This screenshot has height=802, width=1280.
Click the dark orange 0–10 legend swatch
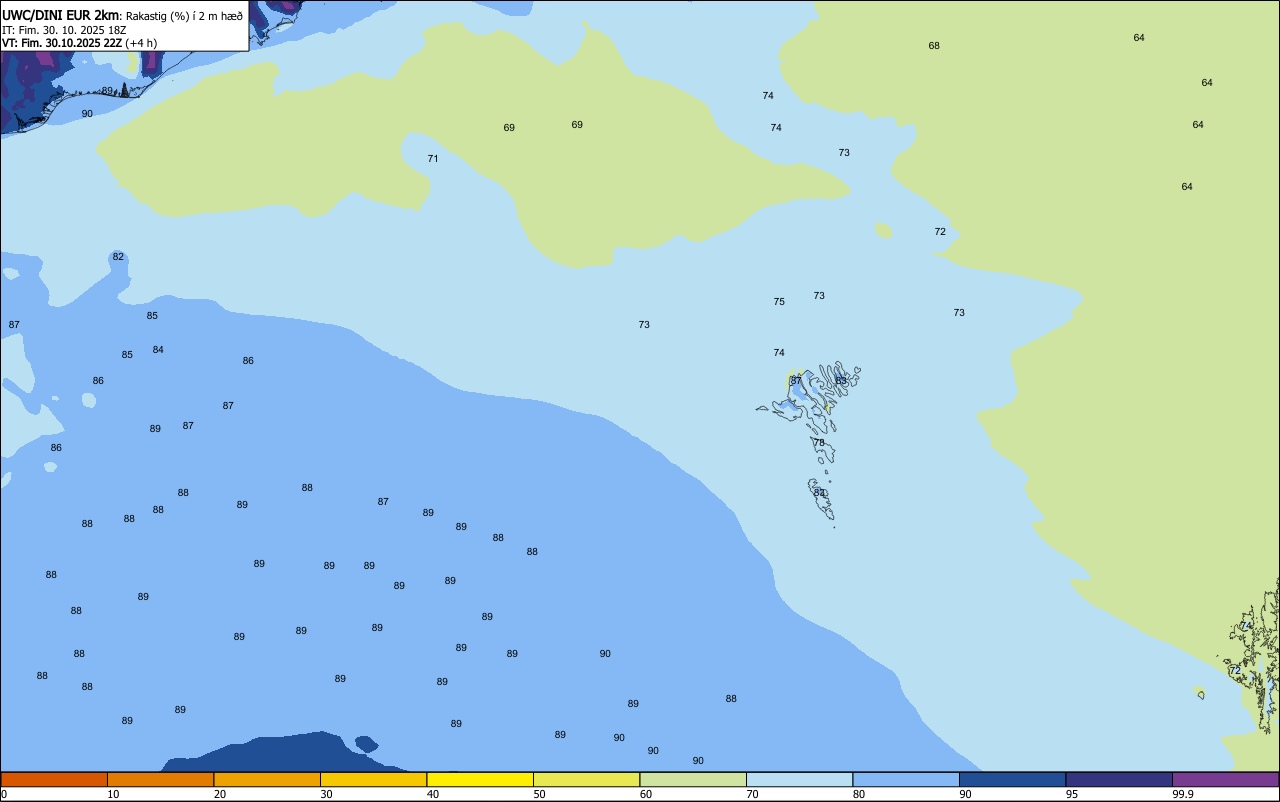coord(54,779)
